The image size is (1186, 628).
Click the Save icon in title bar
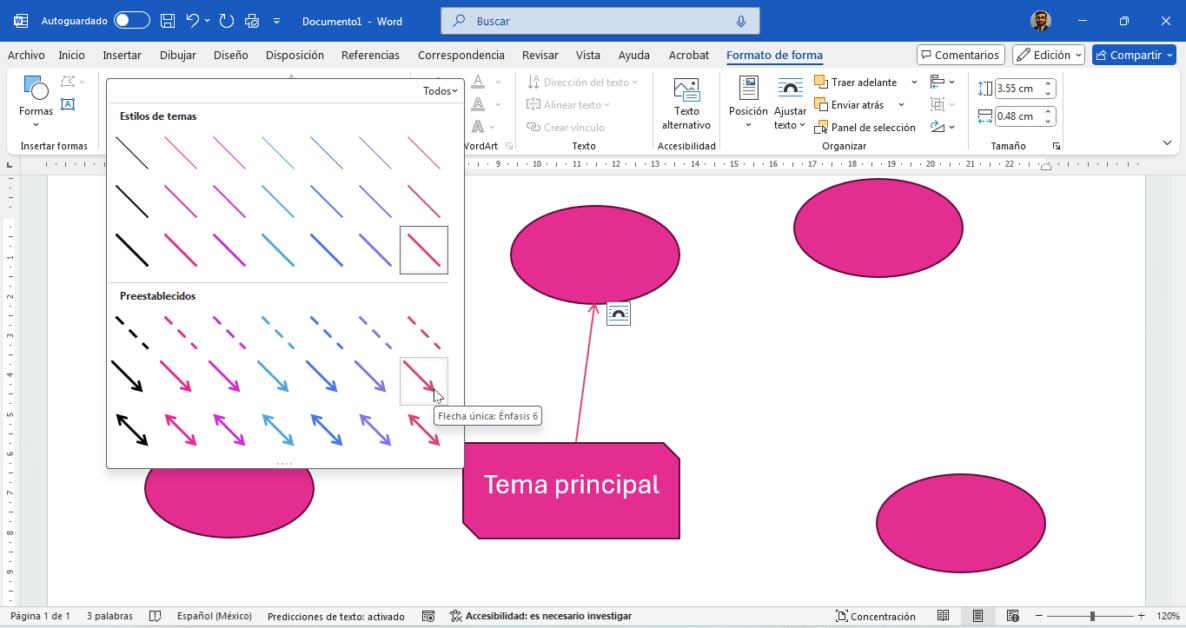168,21
